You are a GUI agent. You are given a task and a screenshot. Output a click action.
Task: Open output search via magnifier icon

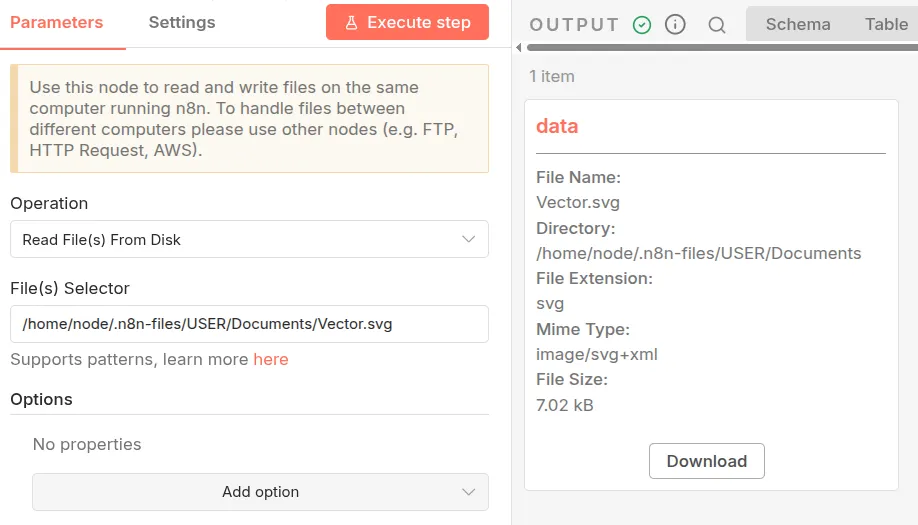(x=717, y=25)
